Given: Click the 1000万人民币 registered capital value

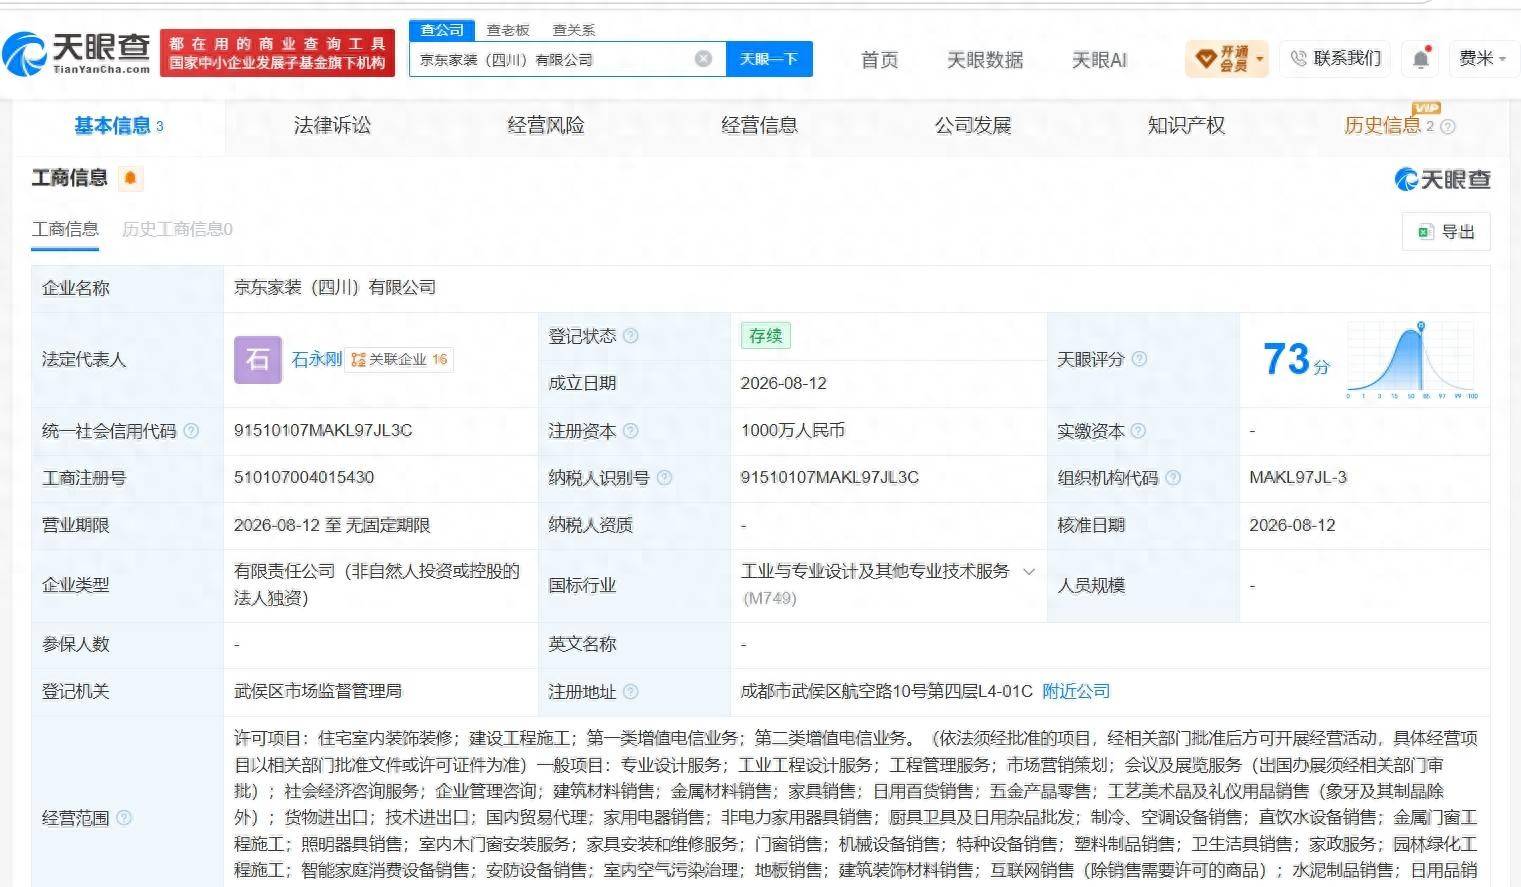Looking at the screenshot, I should pos(792,431).
